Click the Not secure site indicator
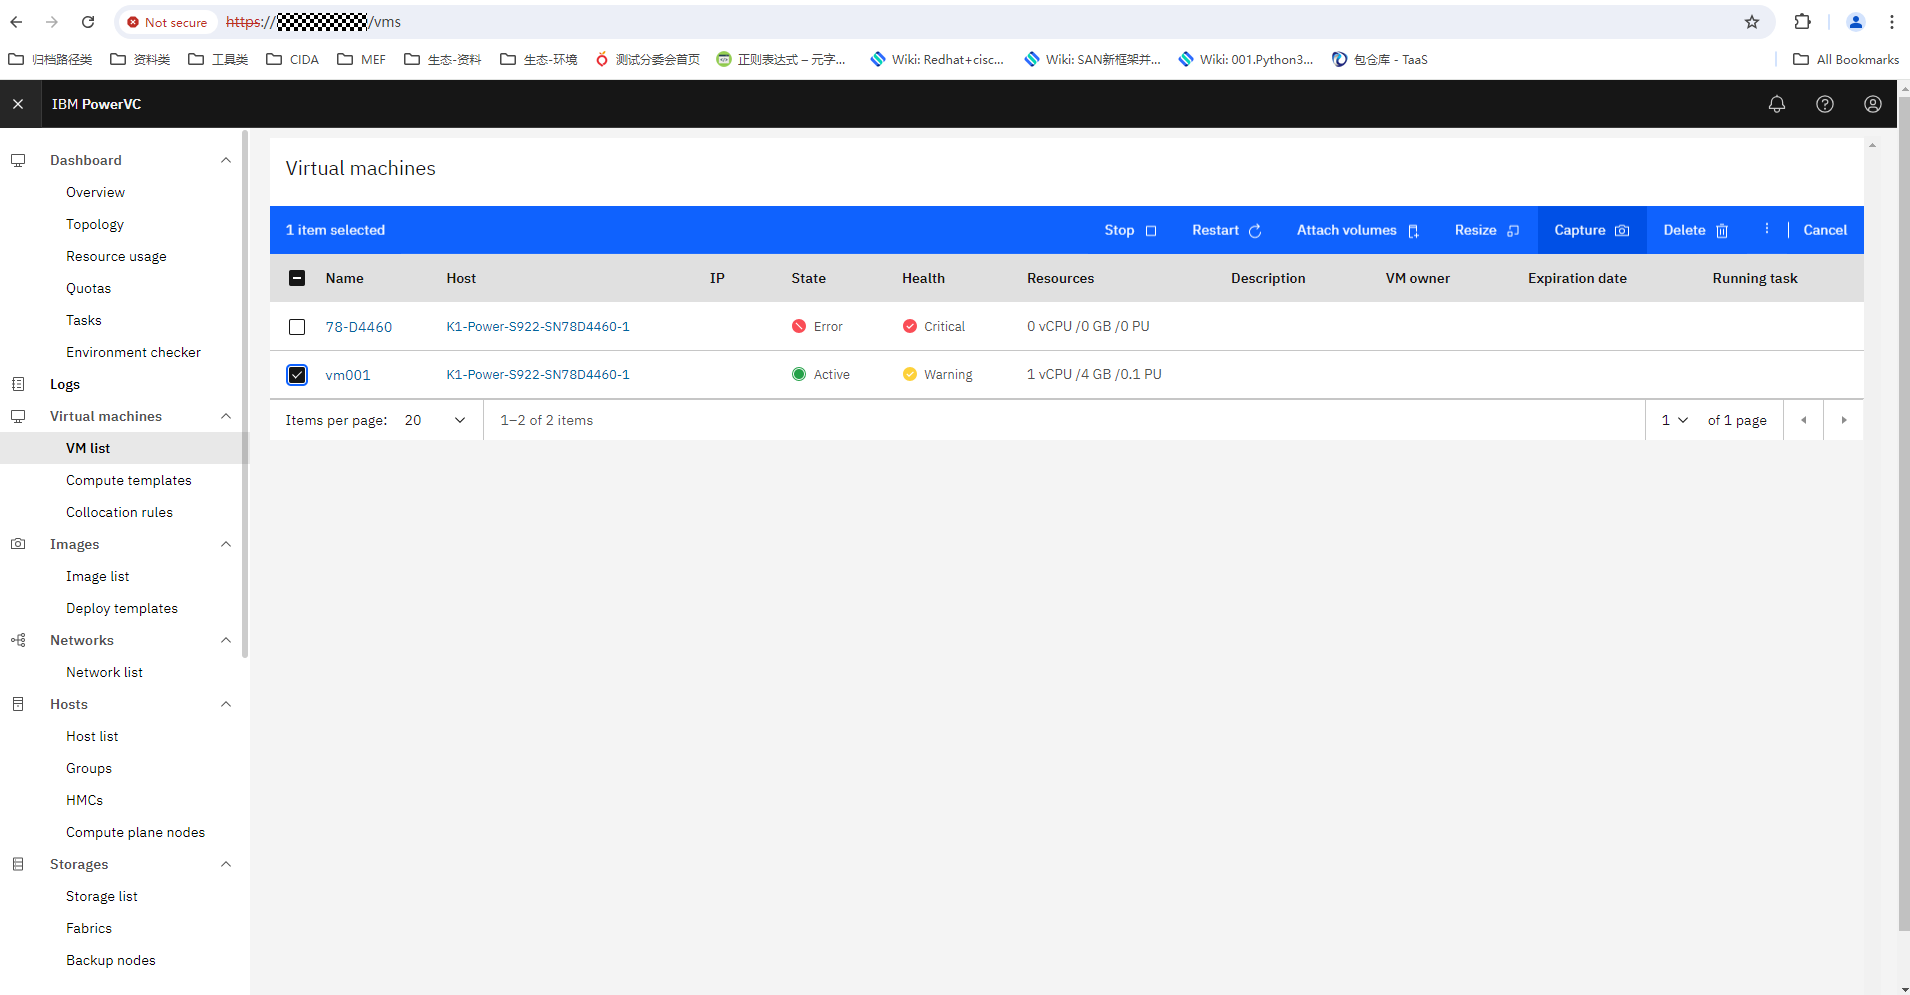The height and width of the screenshot is (995, 1910). (167, 22)
